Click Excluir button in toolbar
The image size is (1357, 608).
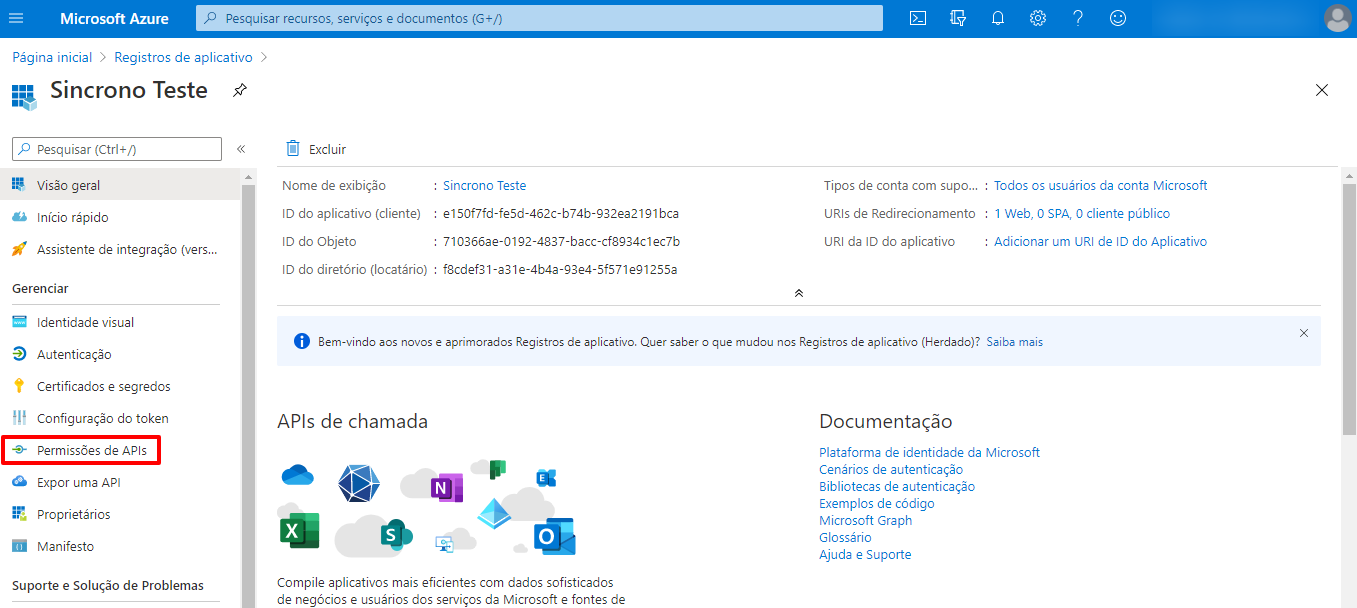point(316,149)
